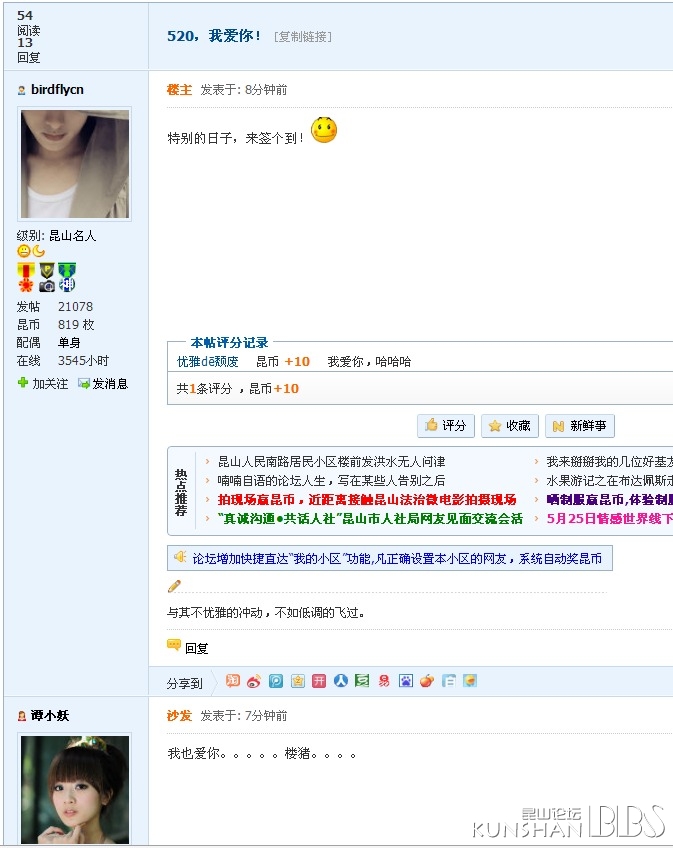Click the pencil signature icon
673x848 pixels.
tap(174, 586)
